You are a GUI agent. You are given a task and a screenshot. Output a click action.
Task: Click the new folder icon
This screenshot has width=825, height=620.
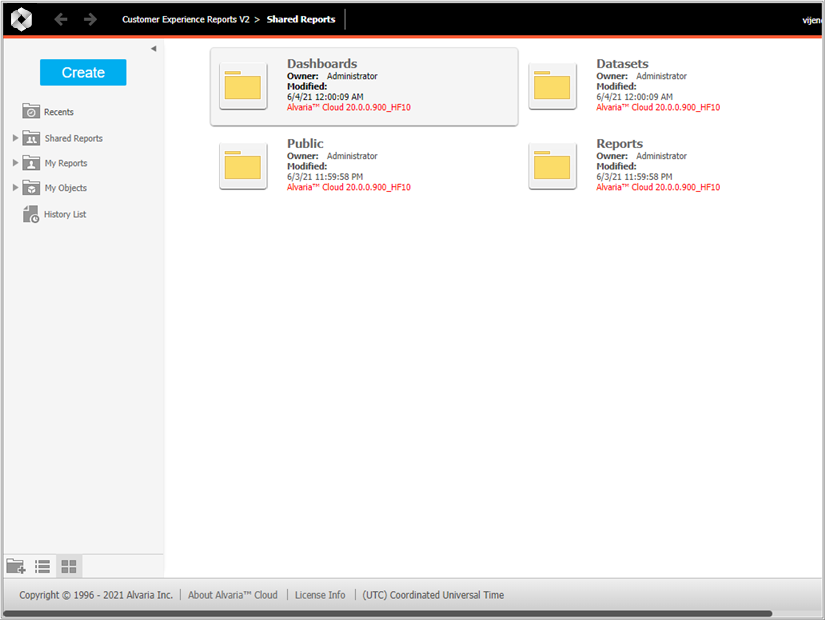point(16,567)
